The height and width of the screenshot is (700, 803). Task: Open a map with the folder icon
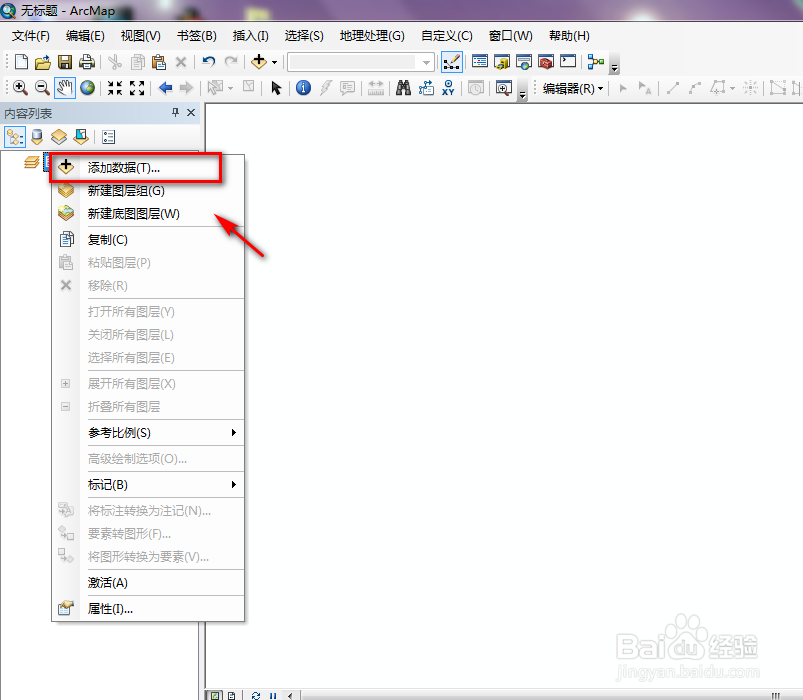(43, 62)
